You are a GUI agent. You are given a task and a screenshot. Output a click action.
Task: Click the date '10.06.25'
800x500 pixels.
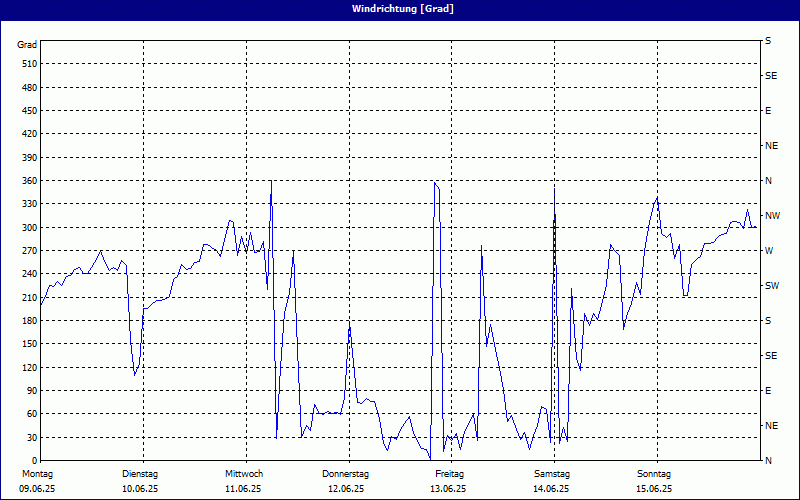pyautogui.click(x=140, y=489)
